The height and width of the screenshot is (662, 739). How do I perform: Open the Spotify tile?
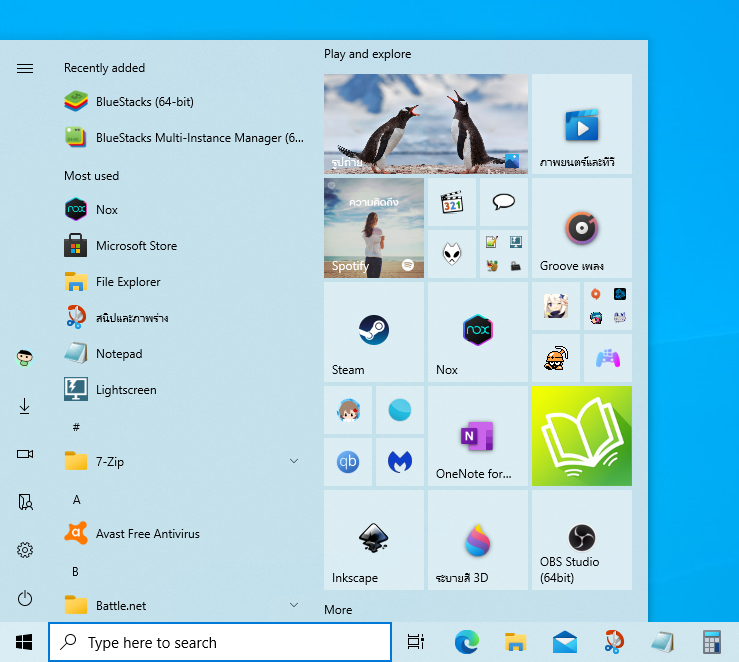tap(374, 228)
